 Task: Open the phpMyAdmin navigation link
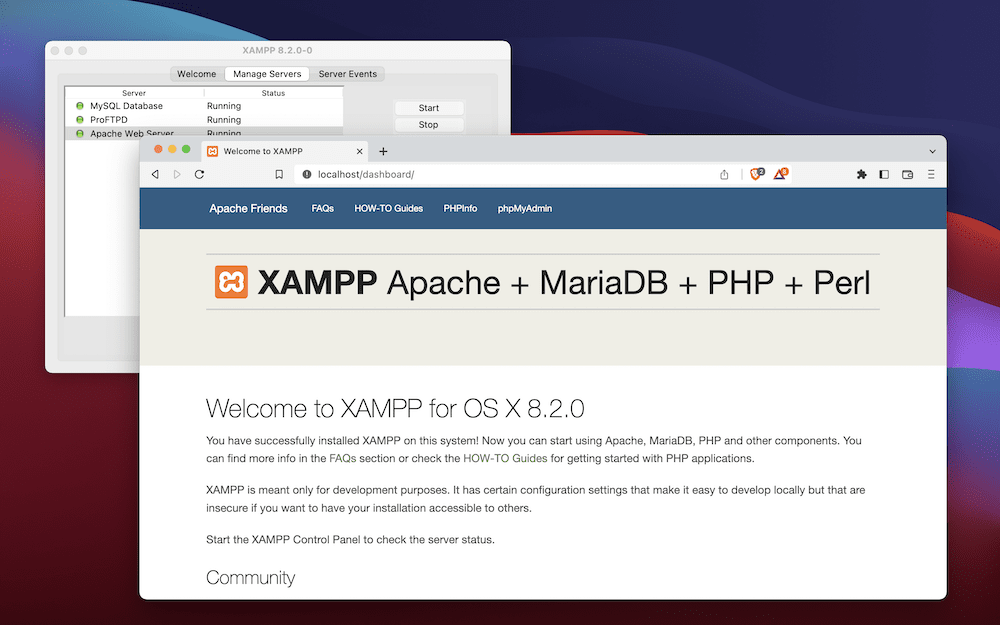[524, 208]
